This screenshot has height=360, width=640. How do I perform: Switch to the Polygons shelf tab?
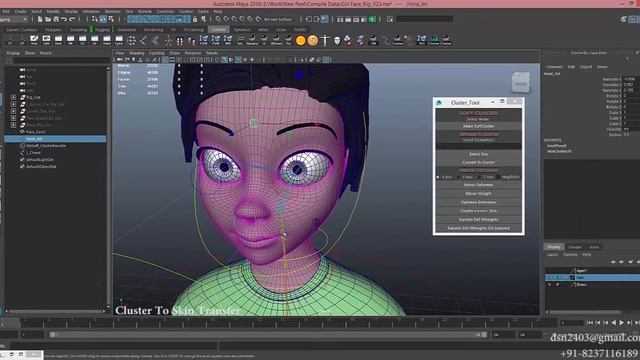click(x=53, y=30)
